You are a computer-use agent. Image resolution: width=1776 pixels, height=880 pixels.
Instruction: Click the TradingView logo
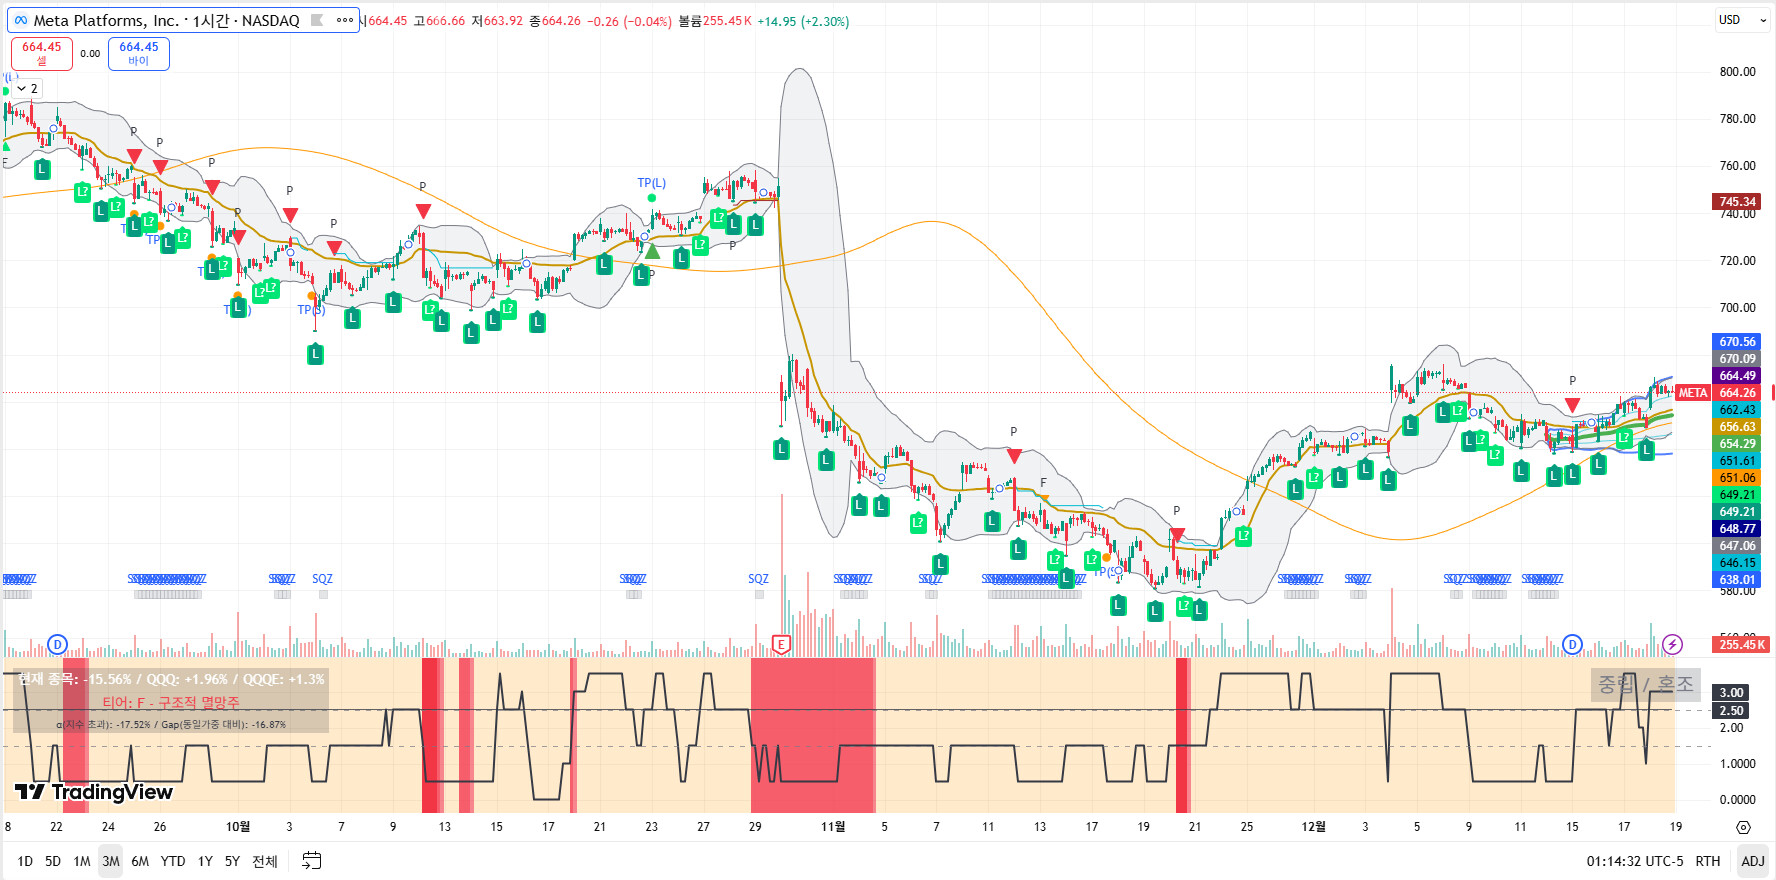pos(94,792)
